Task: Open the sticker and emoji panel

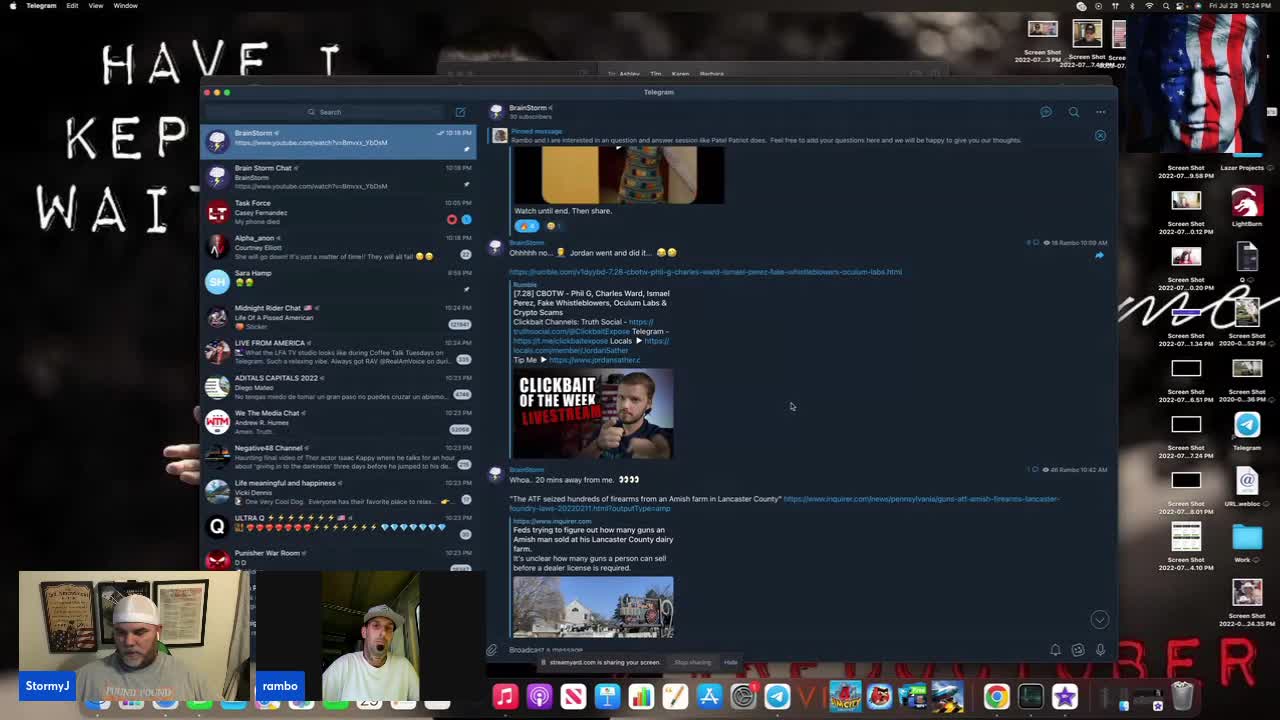Action: pos(1078,650)
